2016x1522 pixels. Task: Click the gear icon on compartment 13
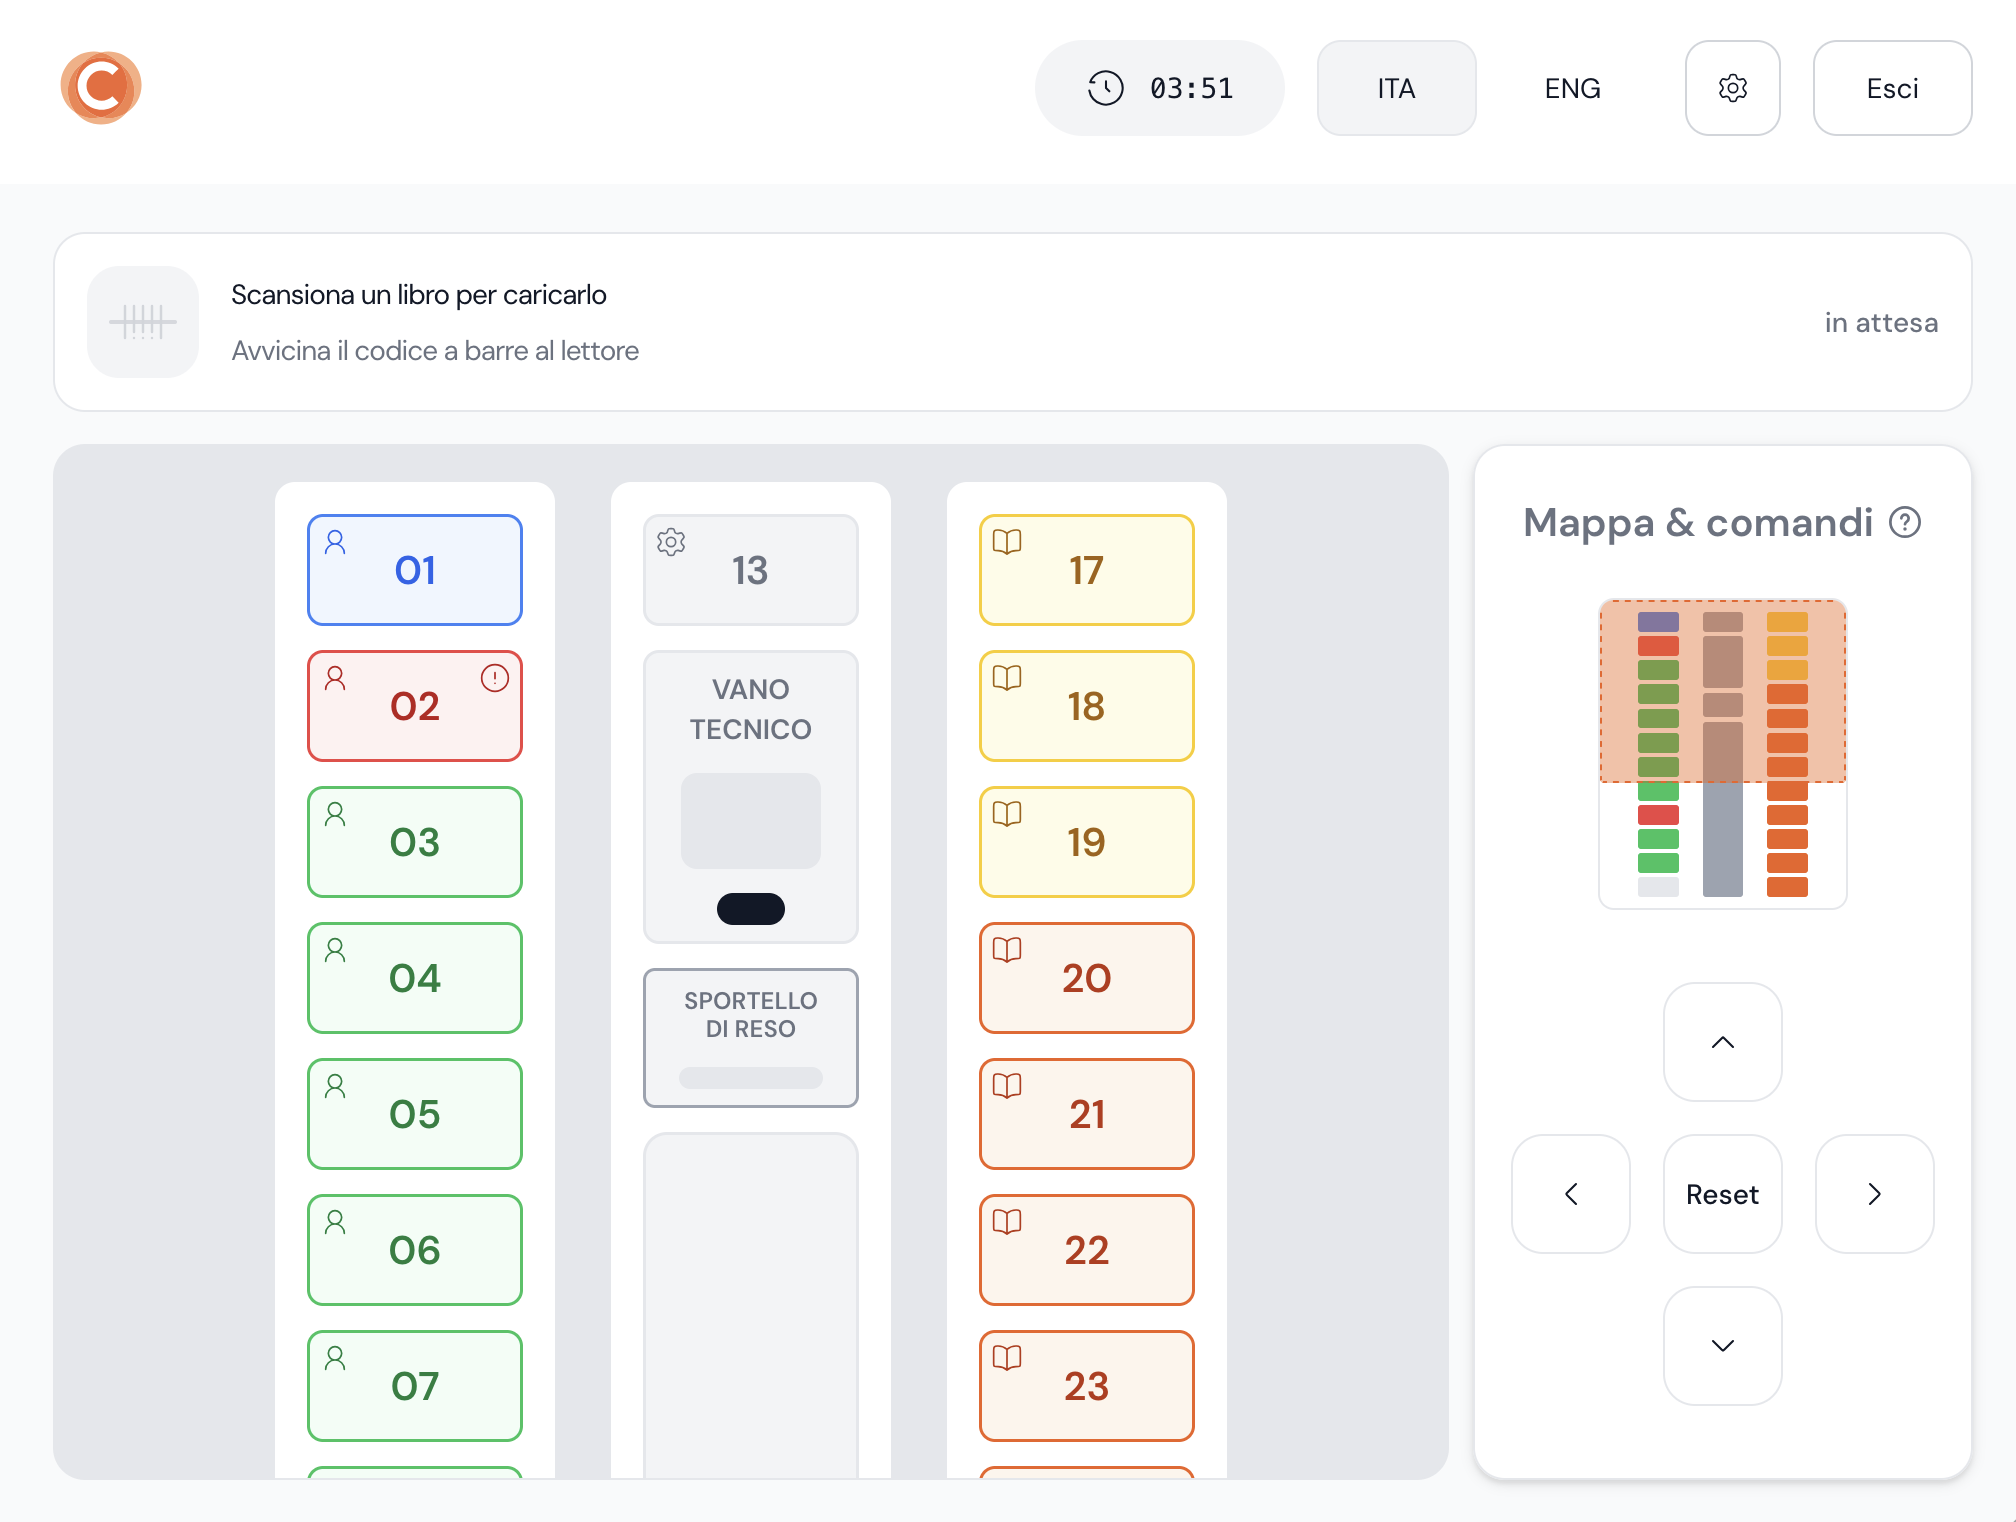[x=671, y=542]
